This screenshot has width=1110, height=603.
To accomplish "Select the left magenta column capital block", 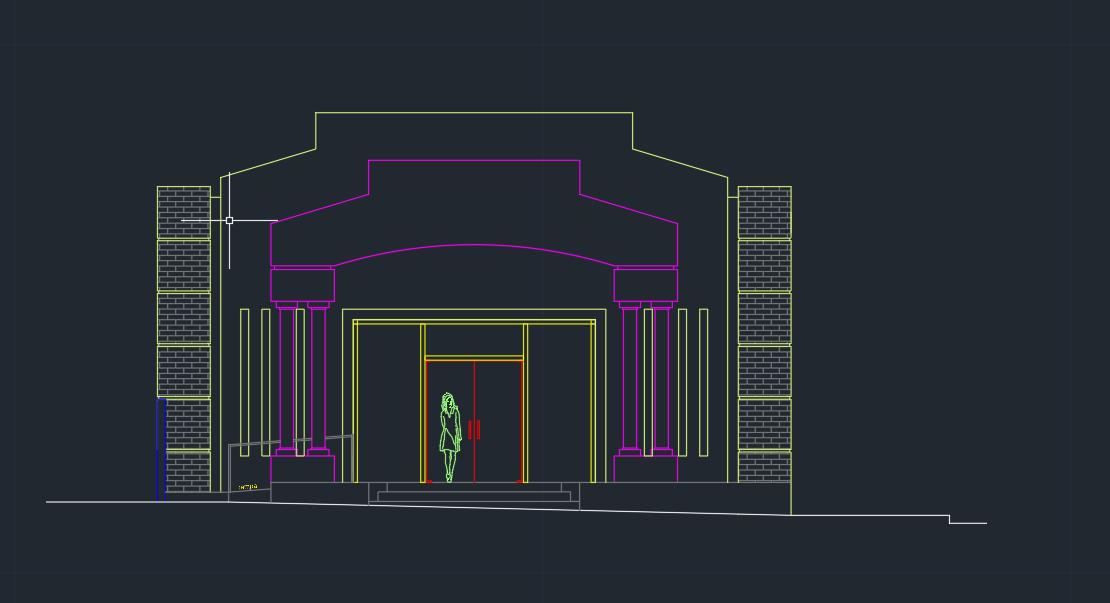I will click(x=302, y=285).
